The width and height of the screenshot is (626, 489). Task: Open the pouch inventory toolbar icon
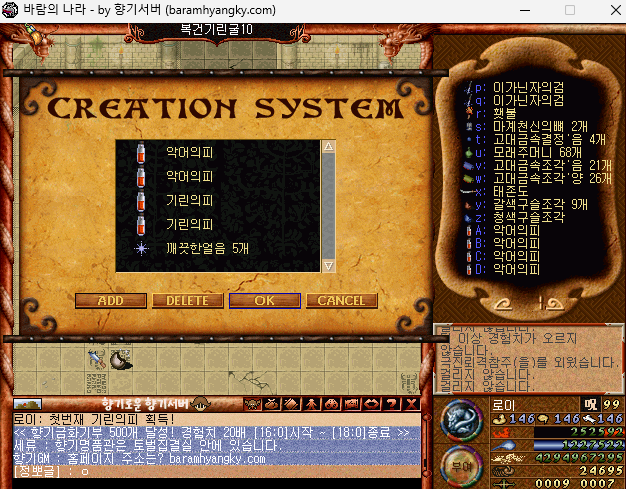(272, 404)
